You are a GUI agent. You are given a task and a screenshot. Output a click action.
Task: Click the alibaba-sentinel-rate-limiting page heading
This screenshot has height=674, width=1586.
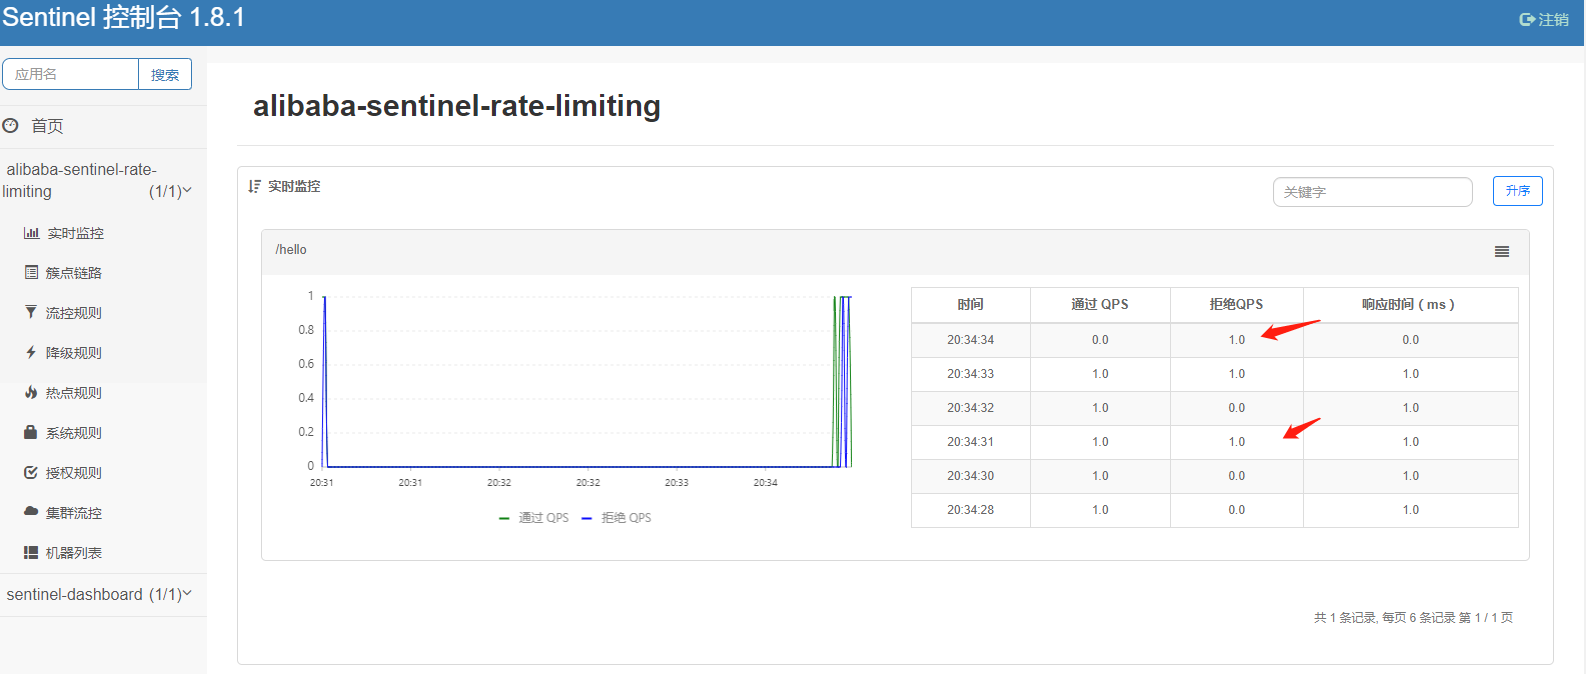[457, 106]
